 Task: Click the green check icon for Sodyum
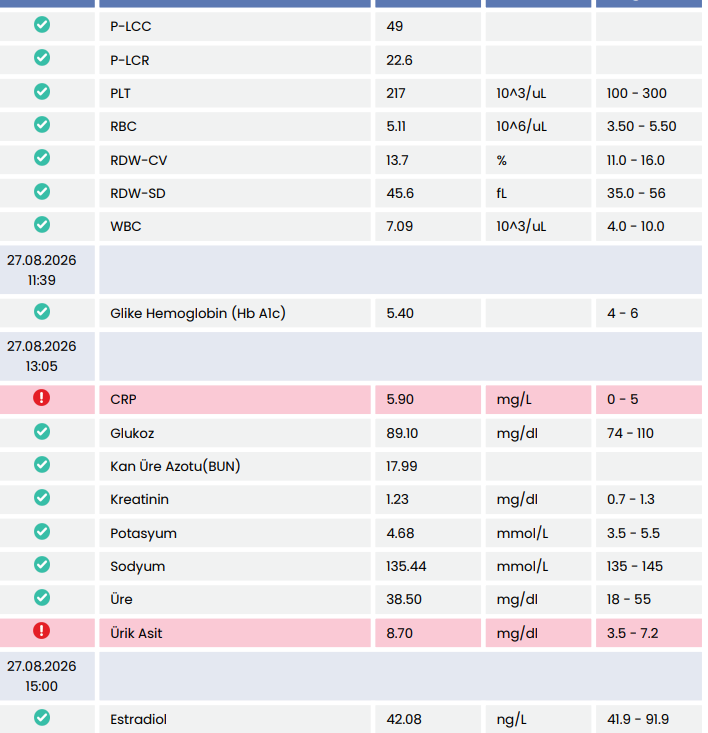point(42,564)
